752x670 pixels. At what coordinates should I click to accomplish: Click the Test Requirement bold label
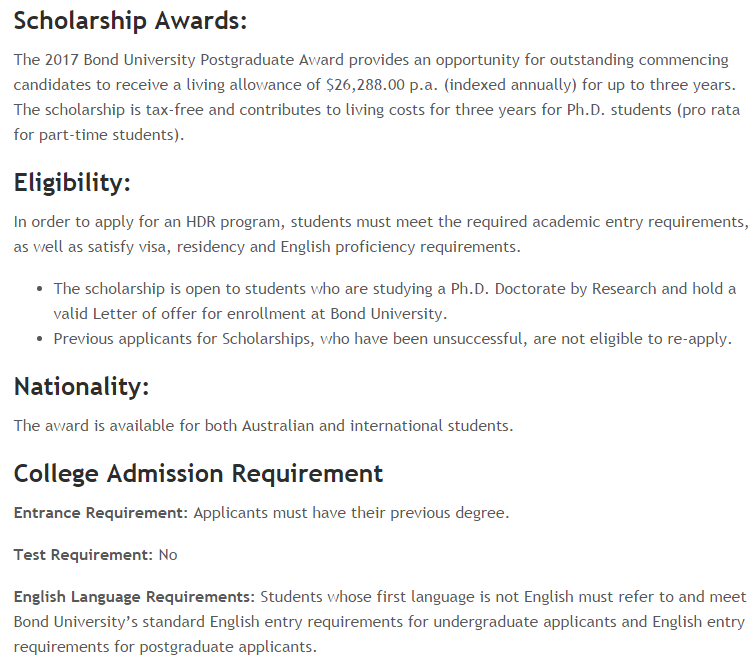83,555
